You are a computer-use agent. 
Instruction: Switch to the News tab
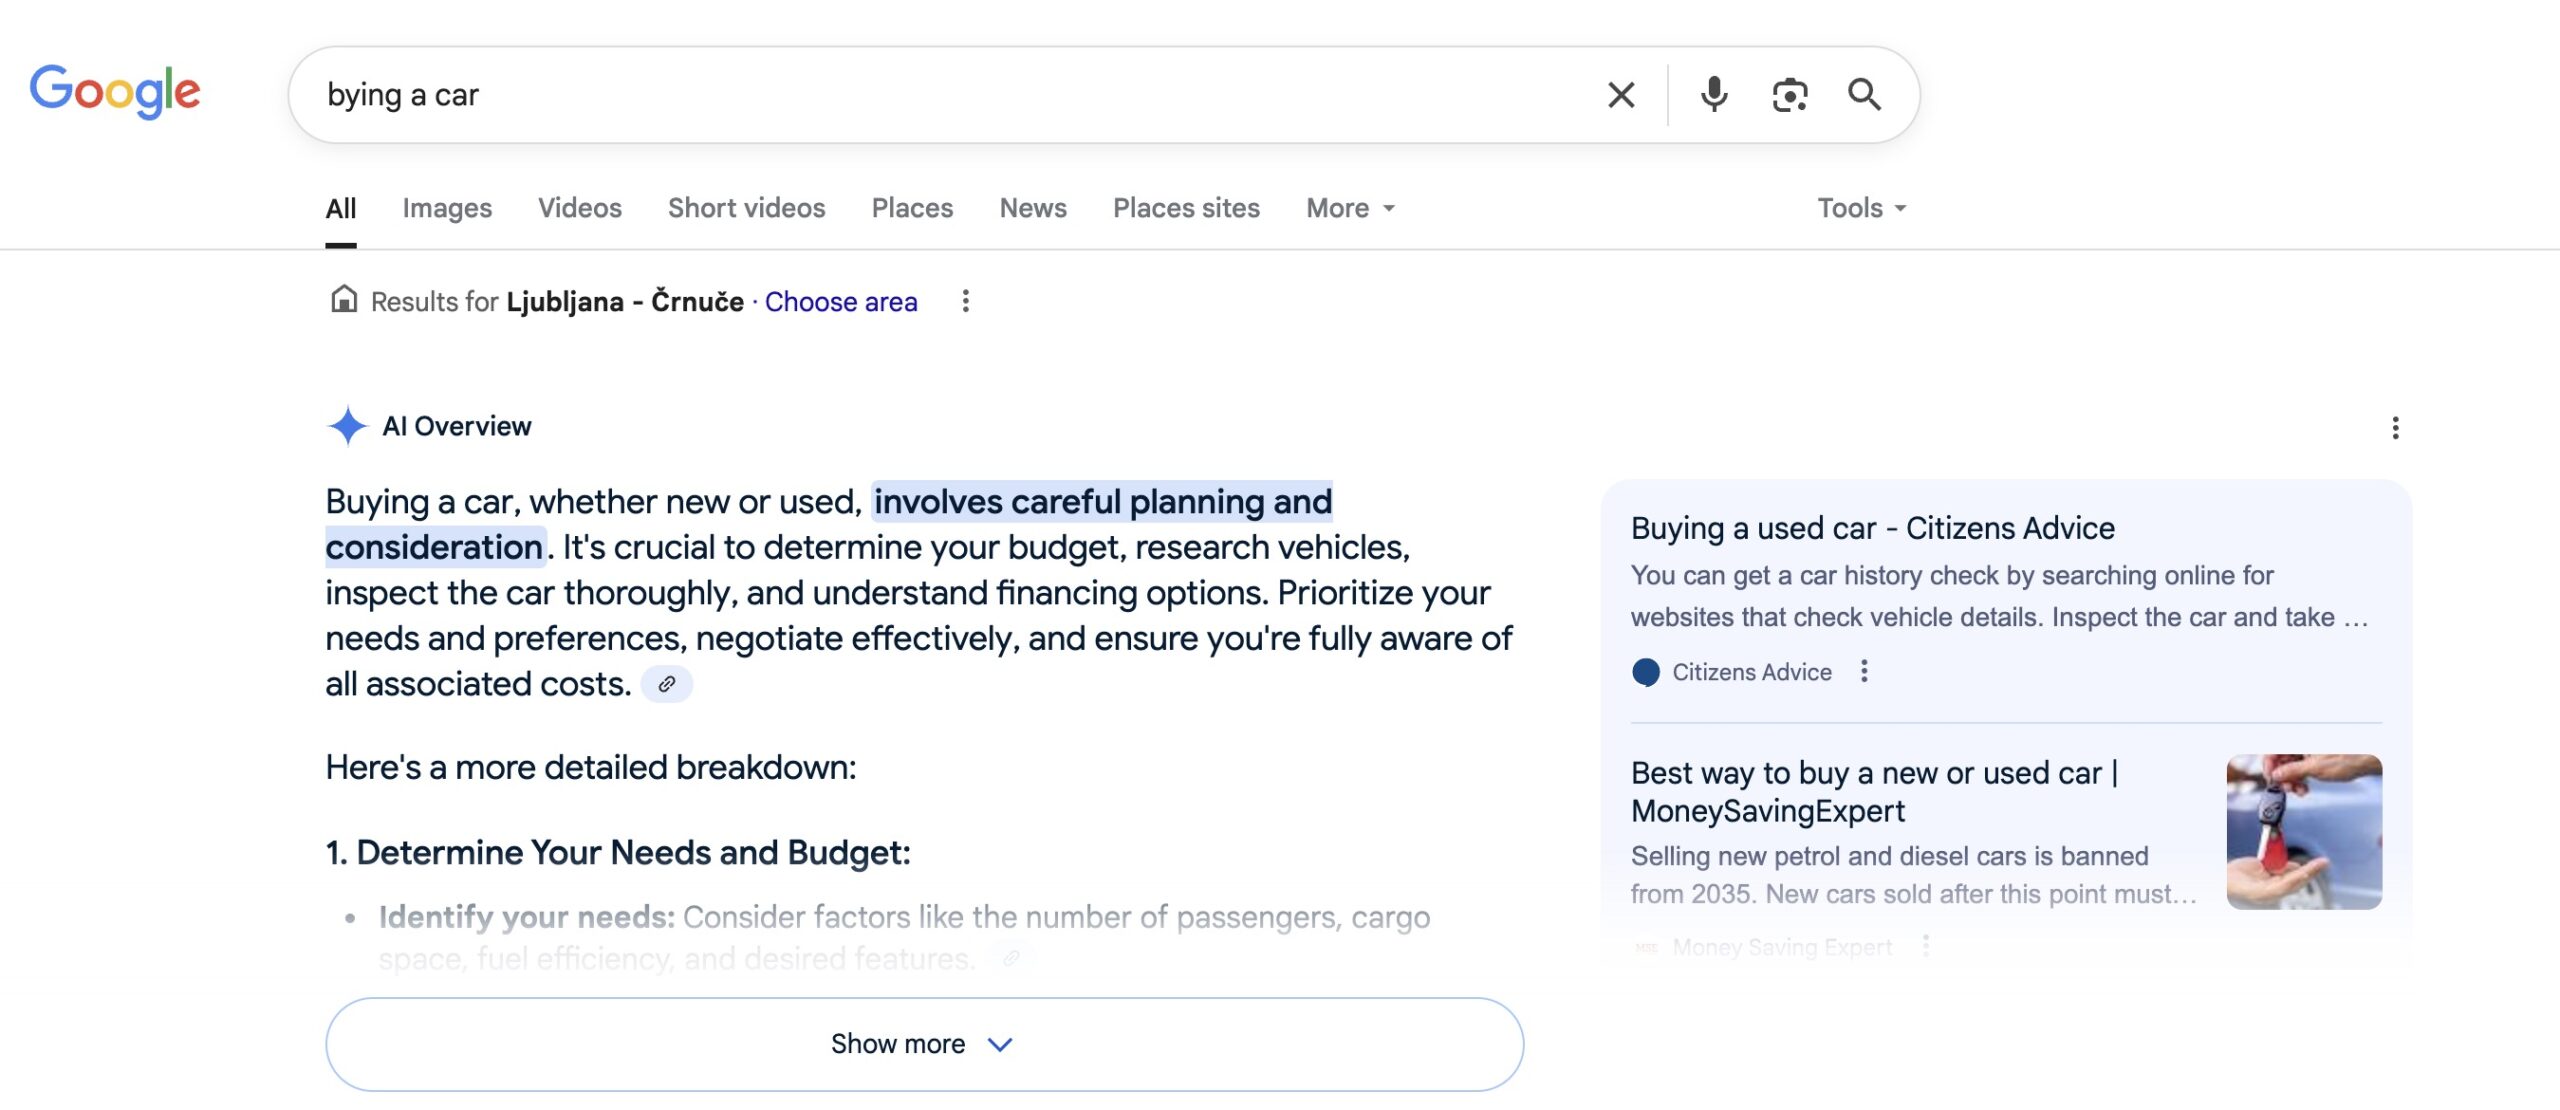tap(1033, 208)
